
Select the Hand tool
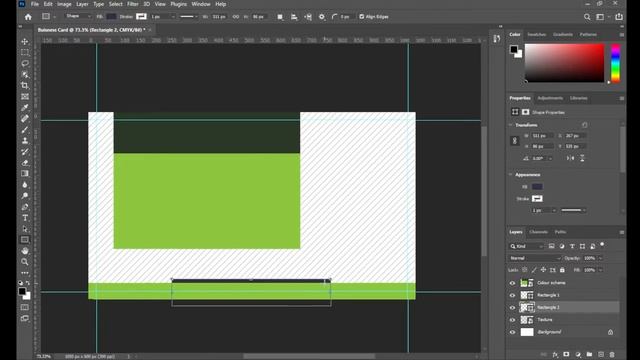(x=25, y=251)
